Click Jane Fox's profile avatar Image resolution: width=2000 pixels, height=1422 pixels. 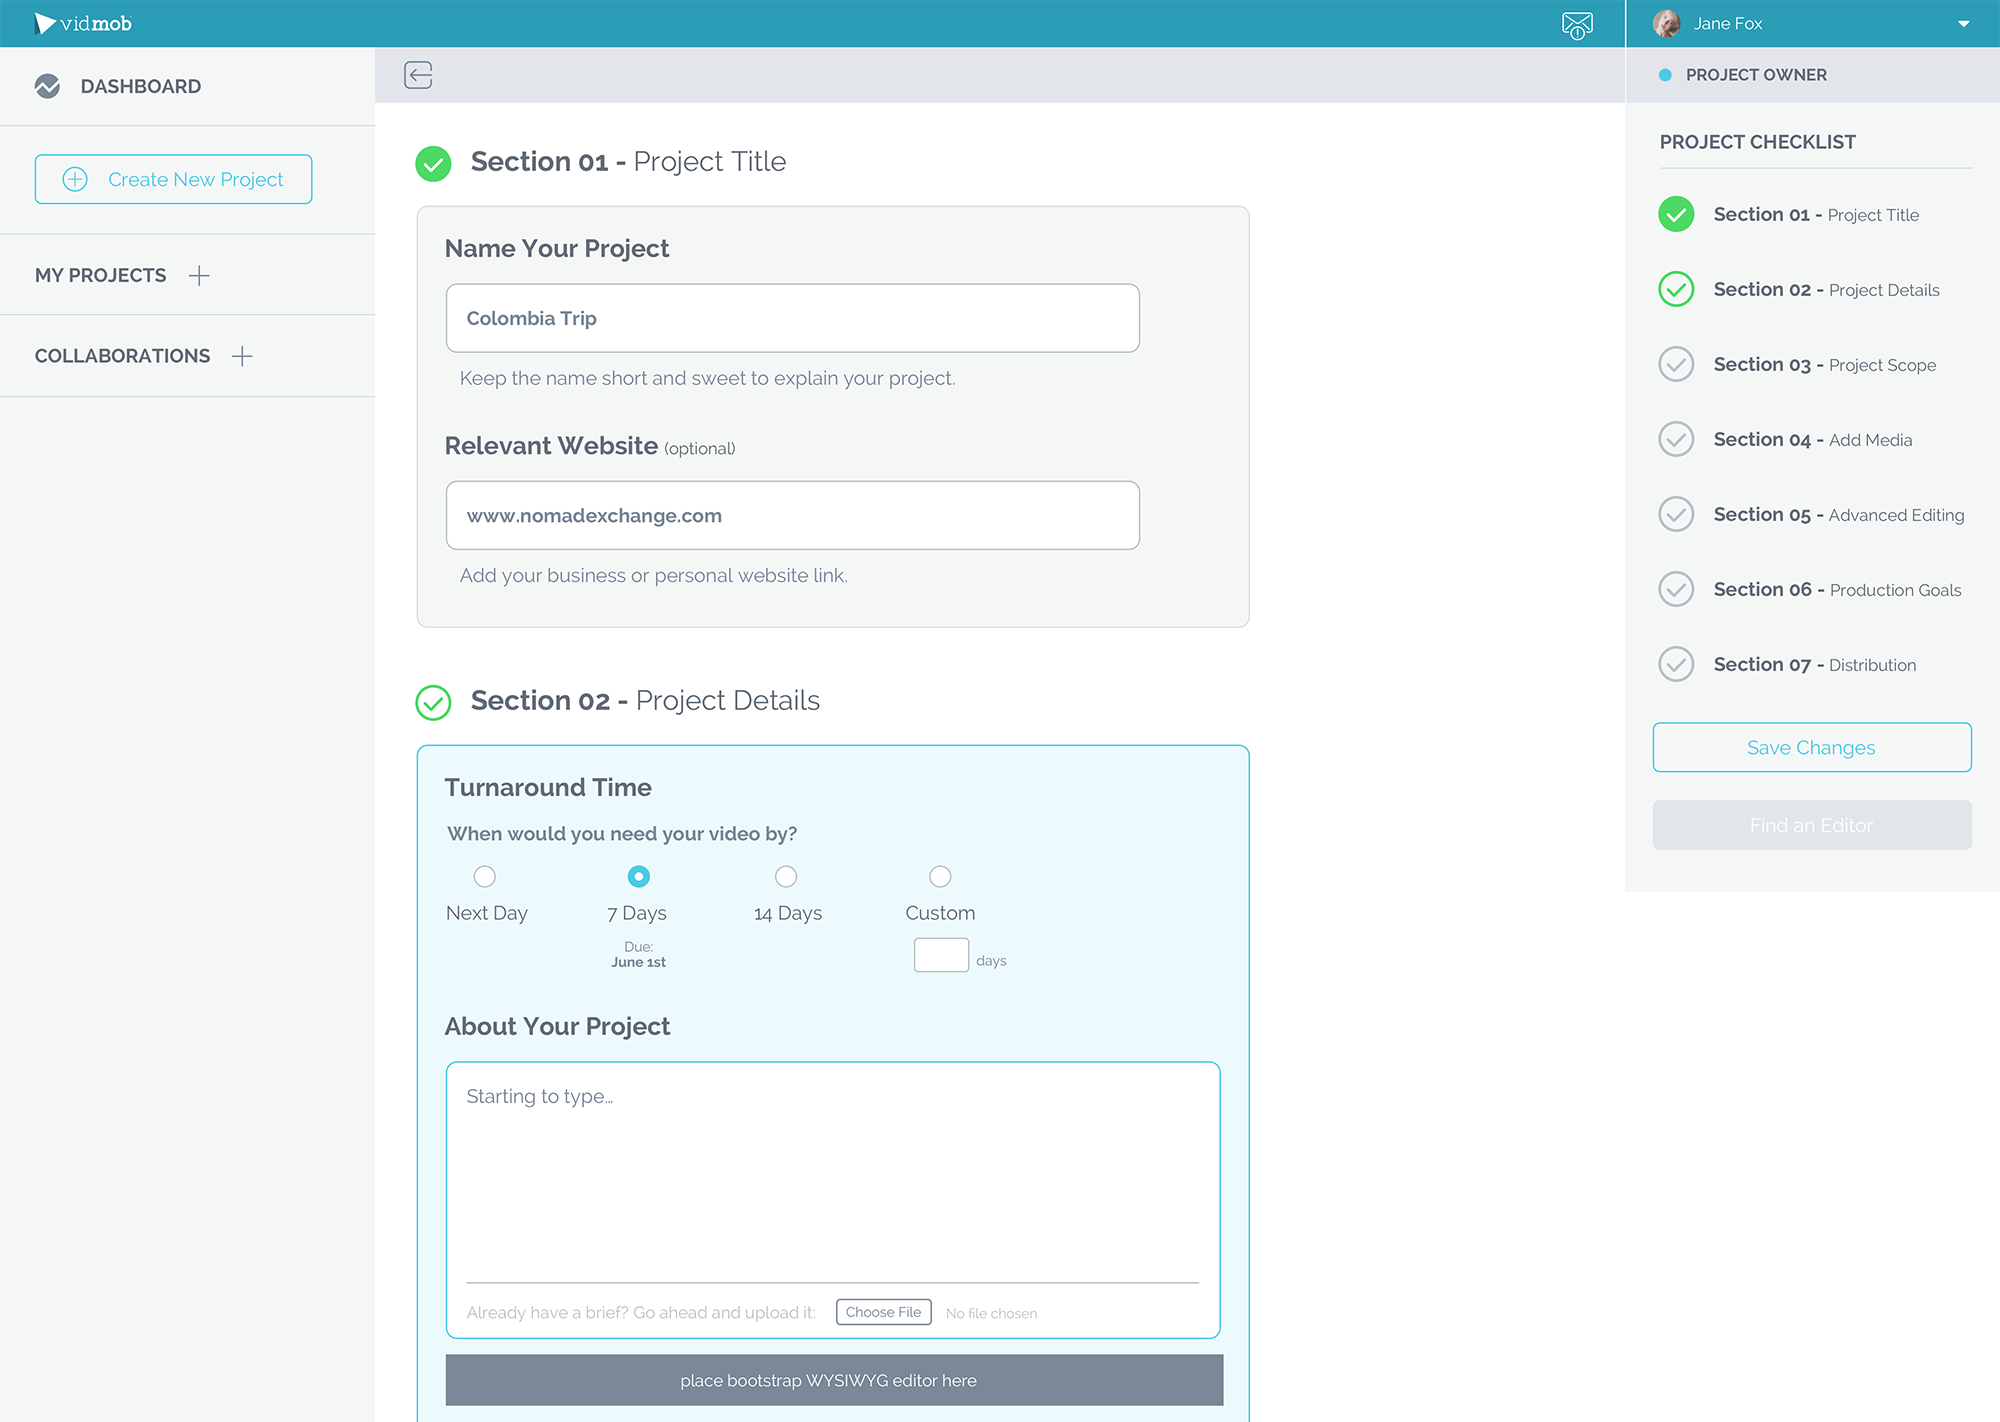point(1665,22)
